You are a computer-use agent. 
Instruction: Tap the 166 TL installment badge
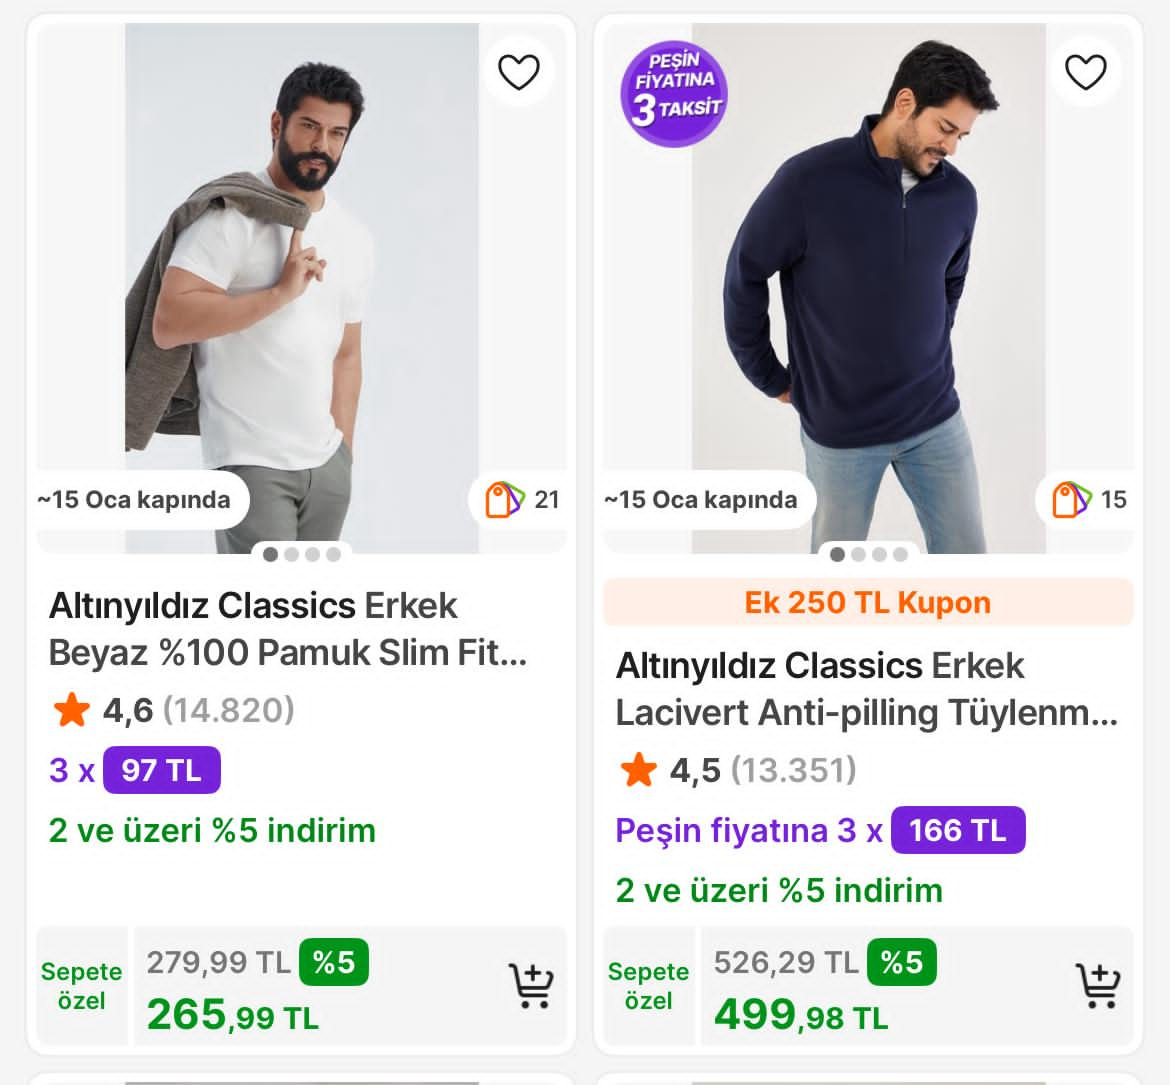pyautogui.click(x=957, y=830)
